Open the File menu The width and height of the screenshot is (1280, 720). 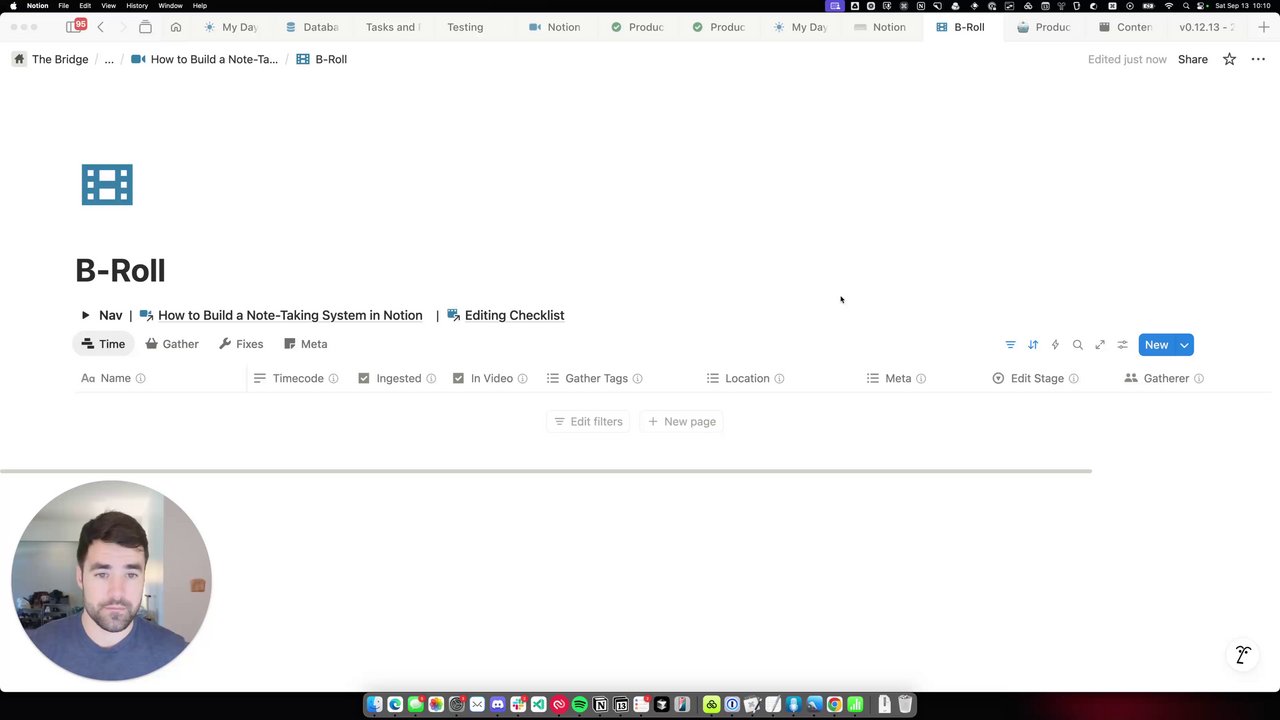(63, 6)
